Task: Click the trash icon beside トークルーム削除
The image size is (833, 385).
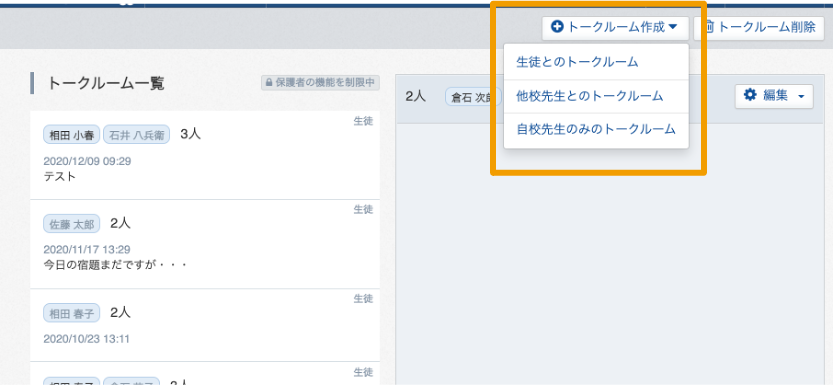Action: point(709,28)
